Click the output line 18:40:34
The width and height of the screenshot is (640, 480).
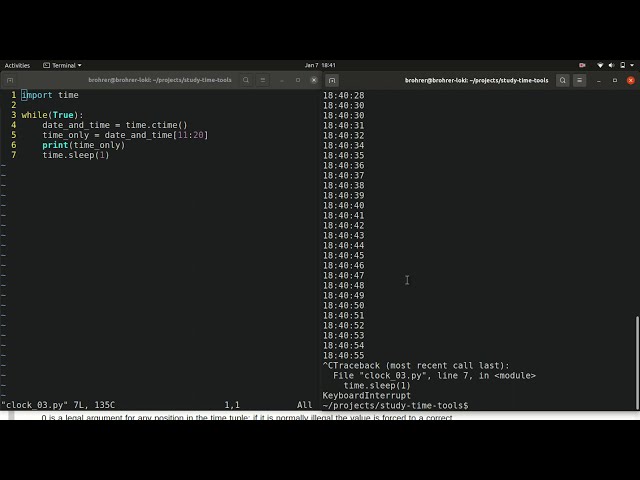(x=344, y=145)
